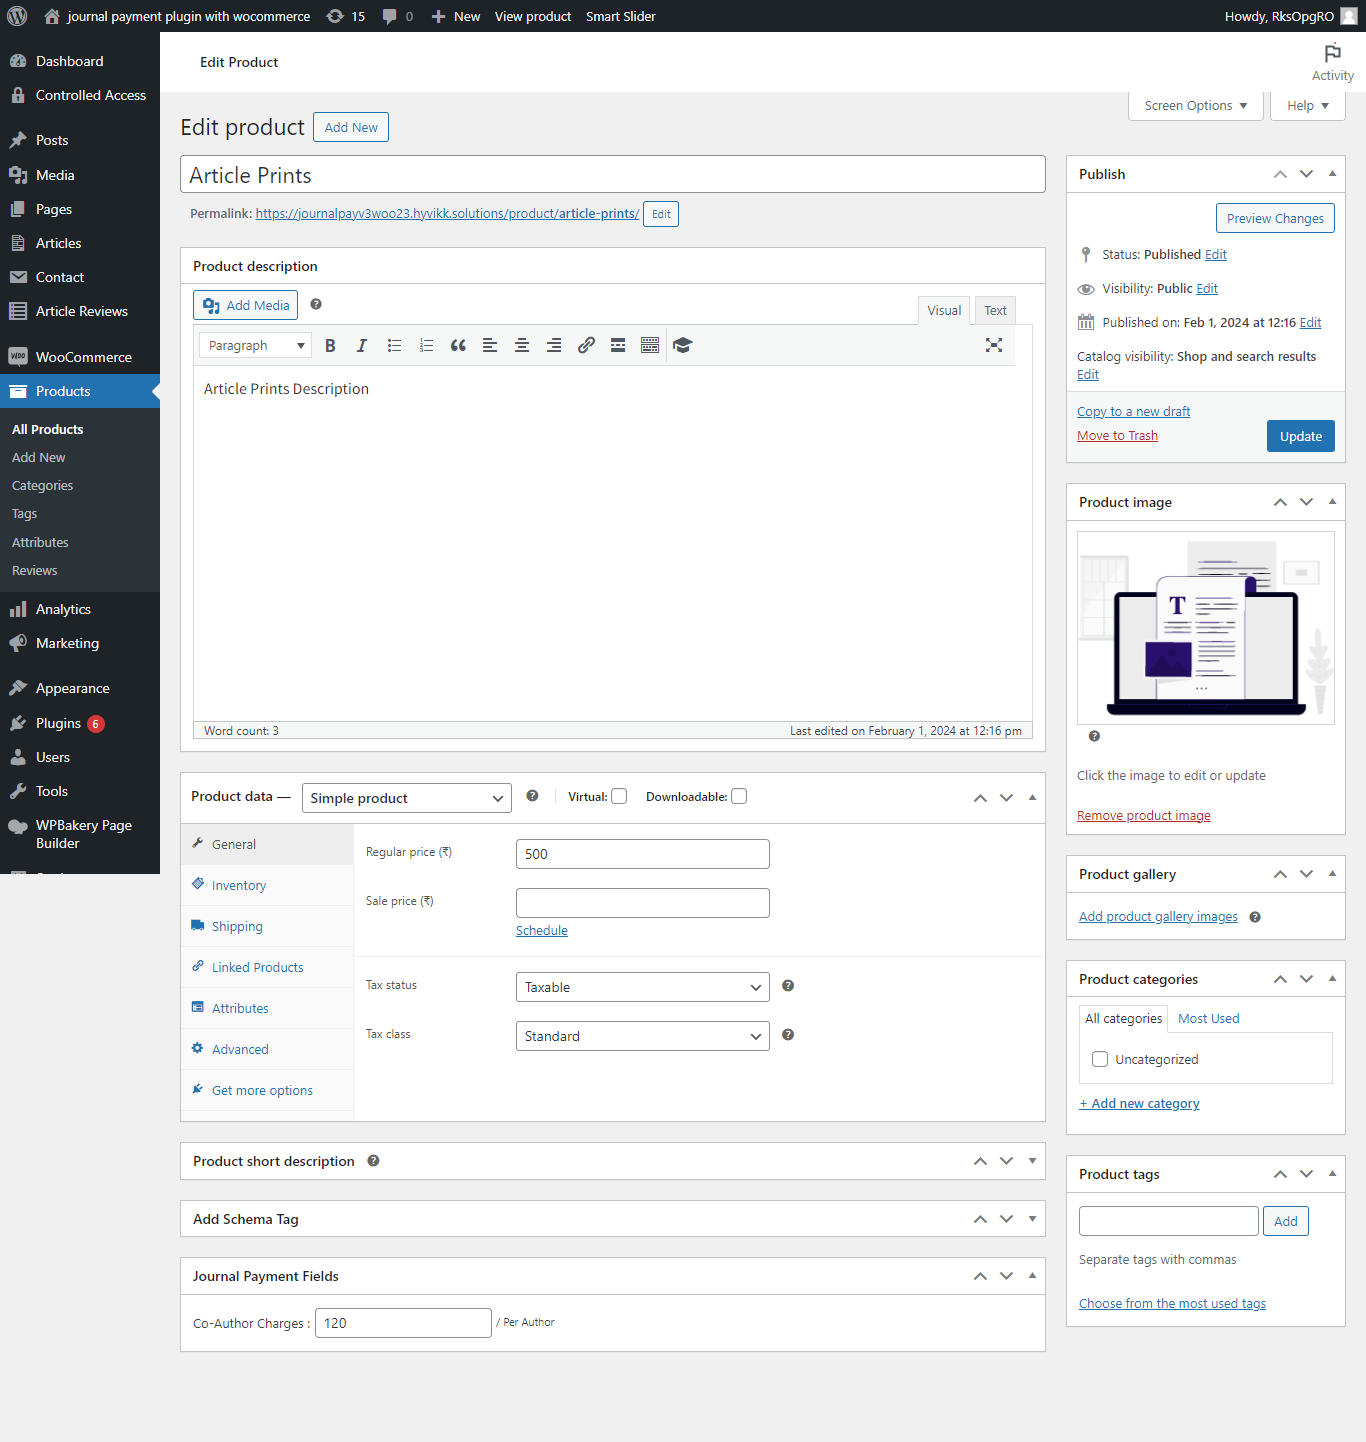Insert a link in the description
Image resolution: width=1366 pixels, height=1442 pixels.
click(x=586, y=345)
